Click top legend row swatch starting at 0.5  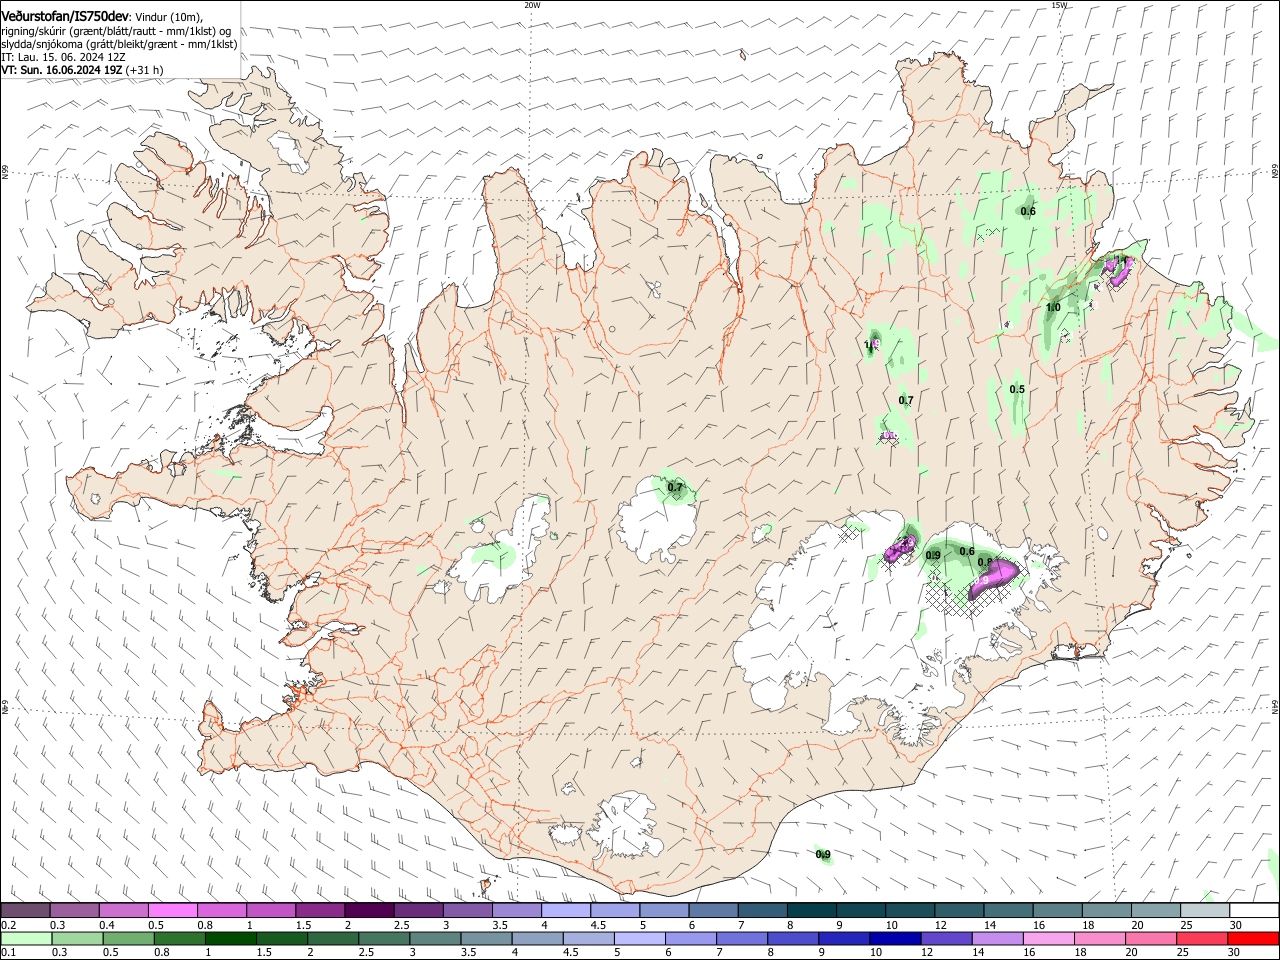pos(172,910)
